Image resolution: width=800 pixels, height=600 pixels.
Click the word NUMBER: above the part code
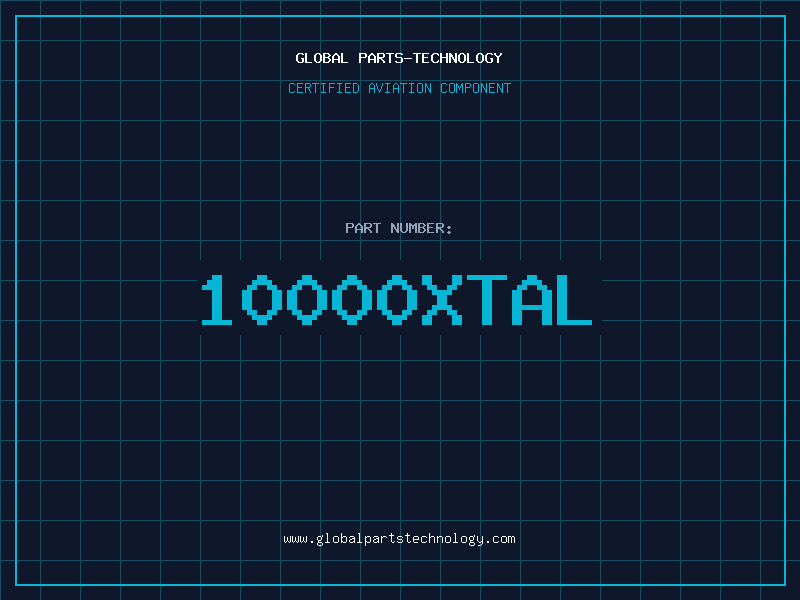421,228
